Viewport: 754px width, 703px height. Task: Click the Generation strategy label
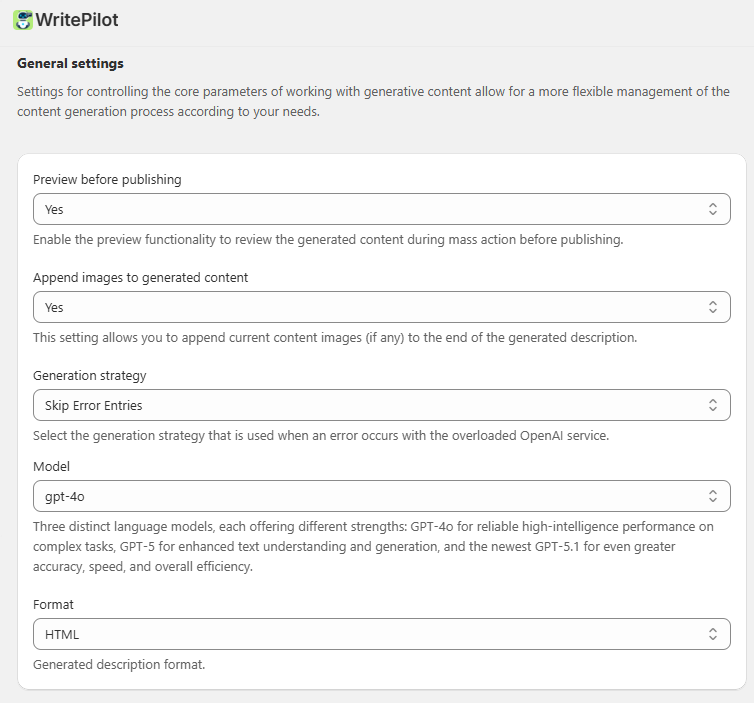(89, 375)
